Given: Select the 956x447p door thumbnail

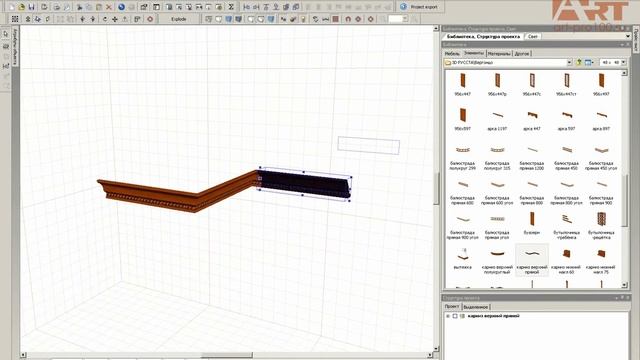Looking at the screenshot, I should (x=497, y=84).
